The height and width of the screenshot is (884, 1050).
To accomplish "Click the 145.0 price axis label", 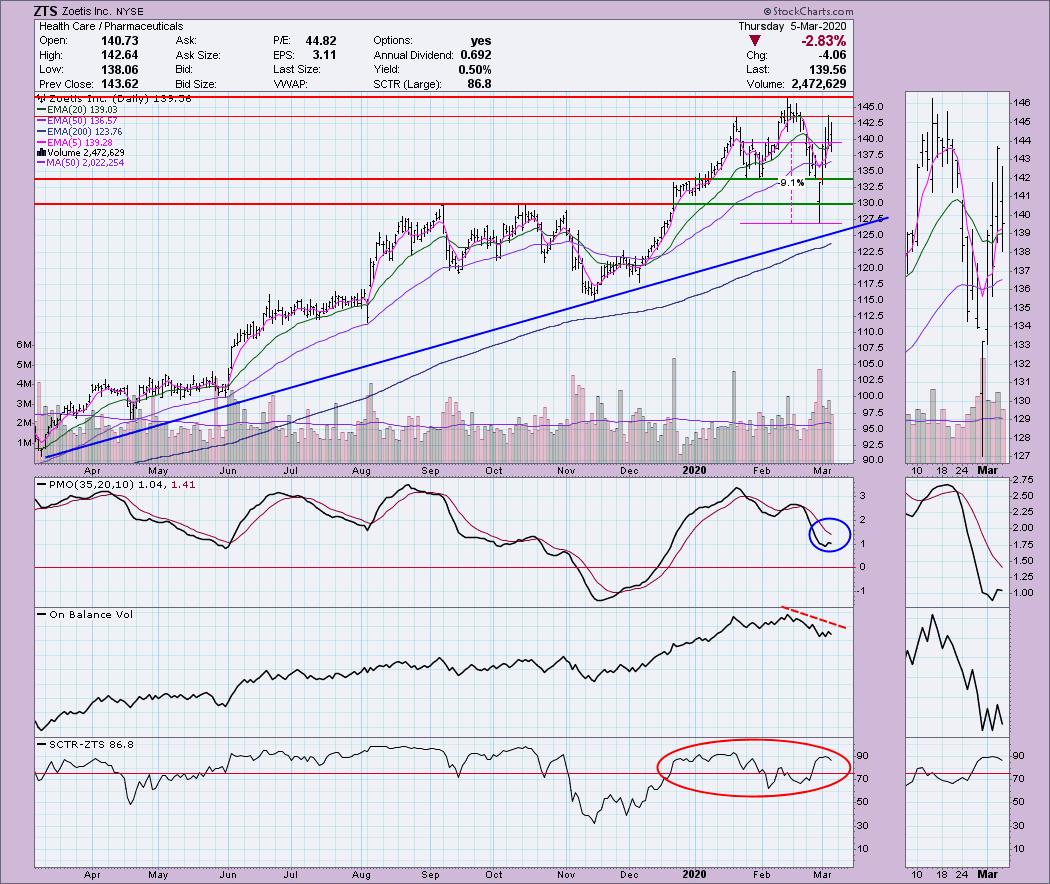I will [x=870, y=106].
